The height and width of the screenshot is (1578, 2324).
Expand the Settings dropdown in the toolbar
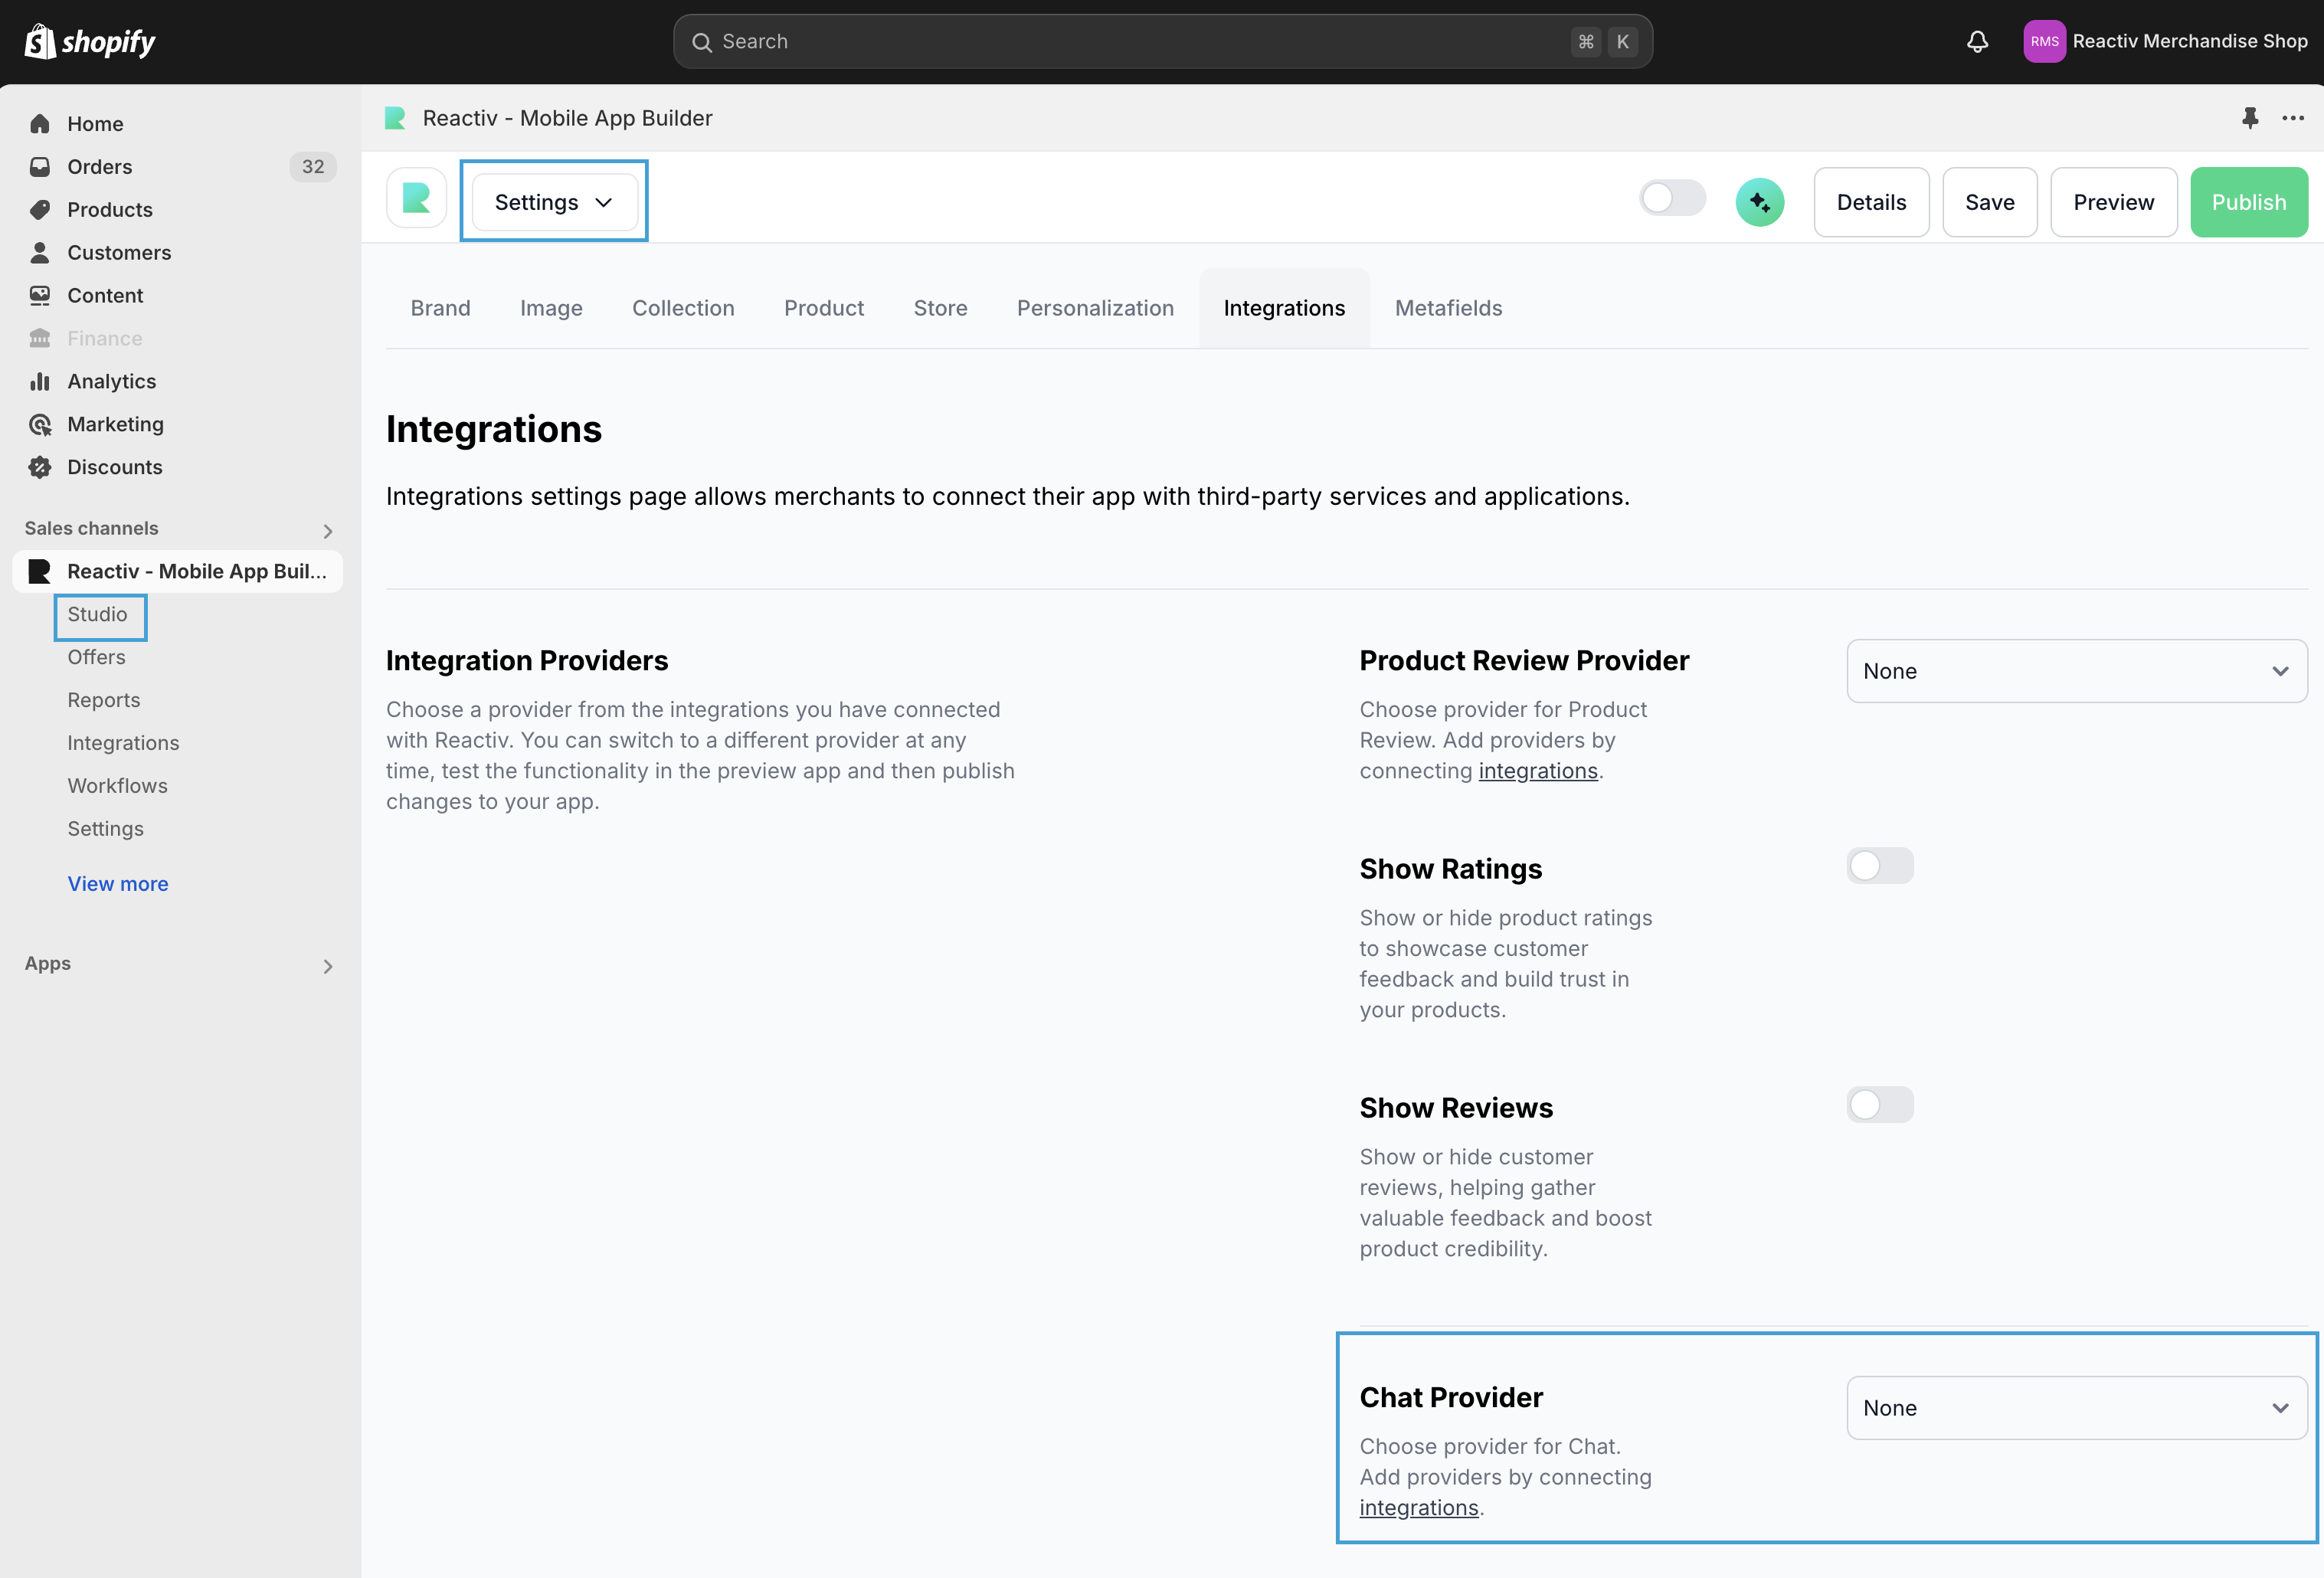pos(554,202)
